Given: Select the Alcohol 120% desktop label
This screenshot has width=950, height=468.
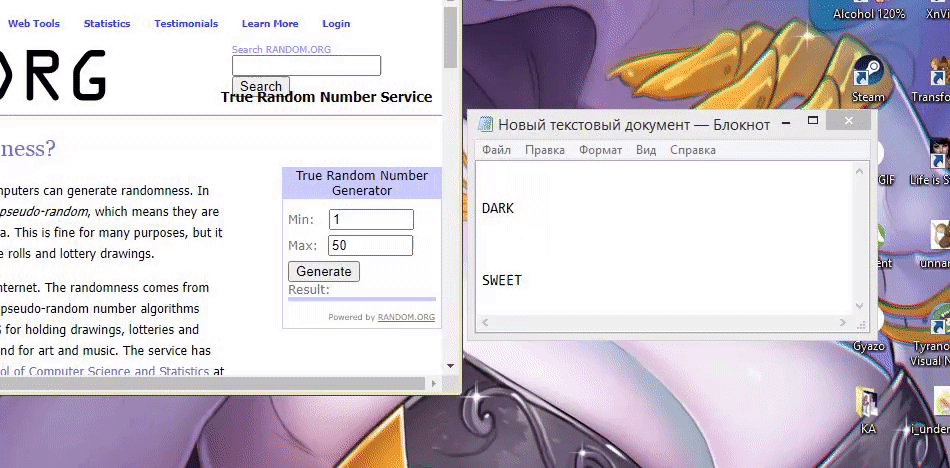Looking at the screenshot, I should point(869,14).
